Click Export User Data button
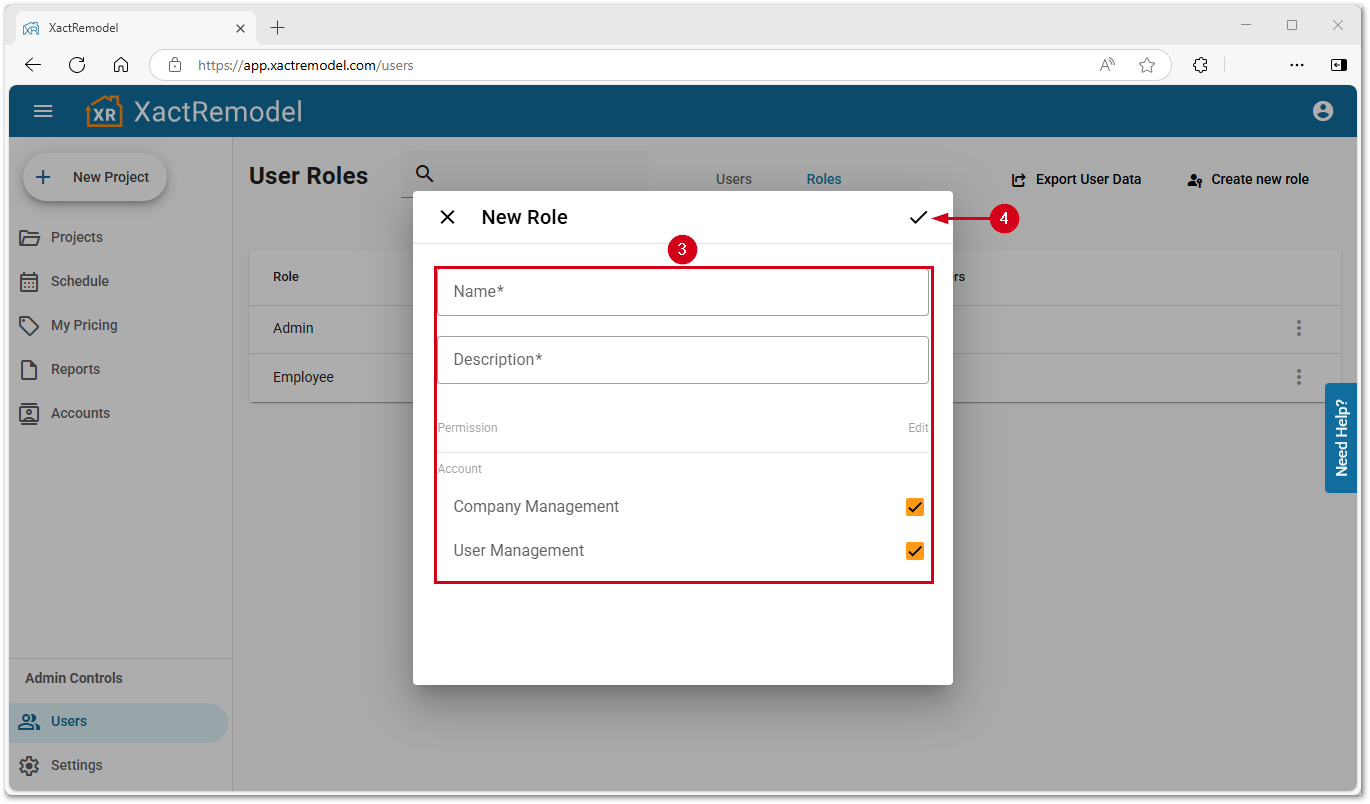Screen dimensions: 1370x804 click(x=1076, y=180)
